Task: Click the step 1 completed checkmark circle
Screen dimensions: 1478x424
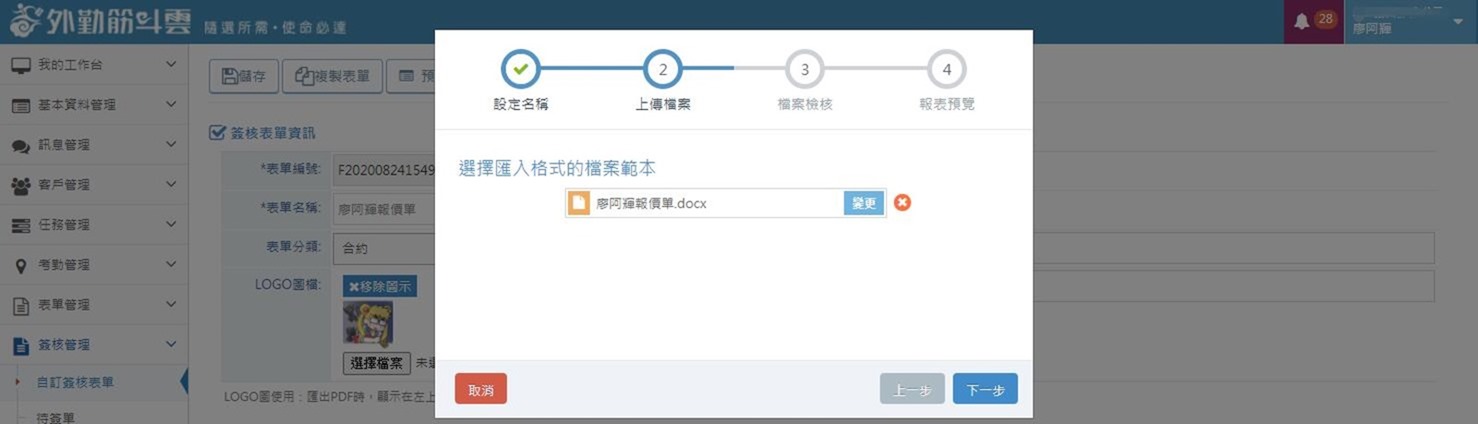Action: [x=520, y=70]
